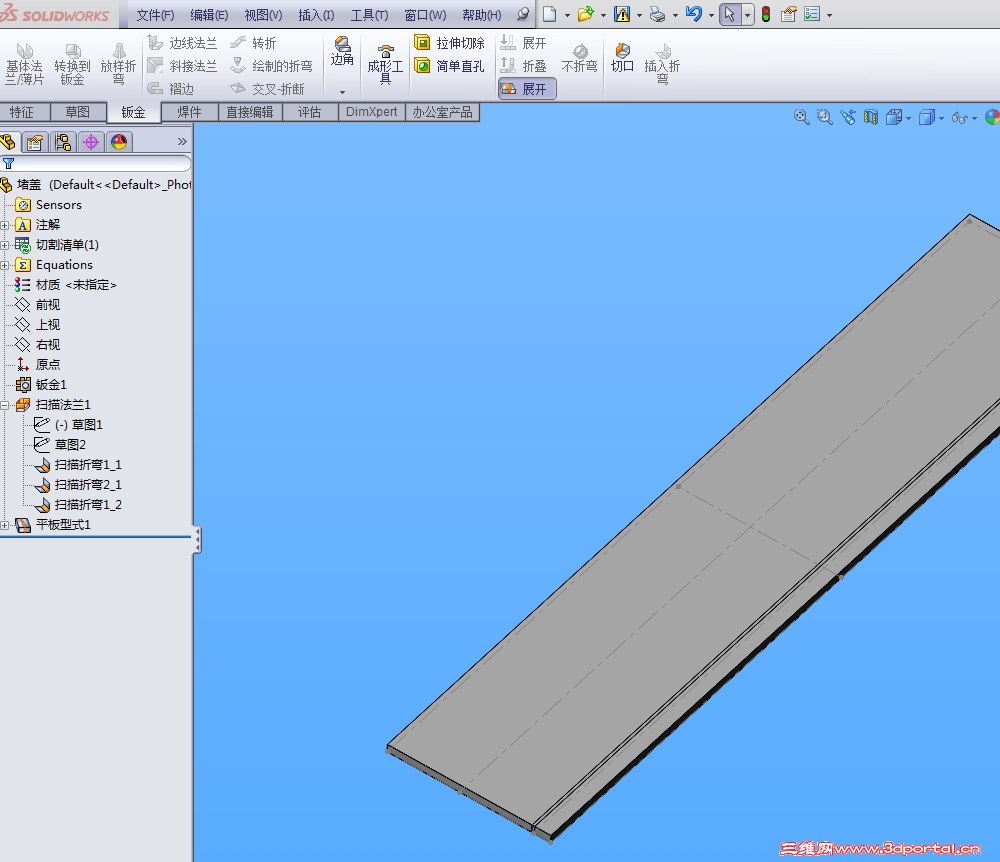Expand the 注解 annotations node
The image size is (1000, 862).
point(4,225)
